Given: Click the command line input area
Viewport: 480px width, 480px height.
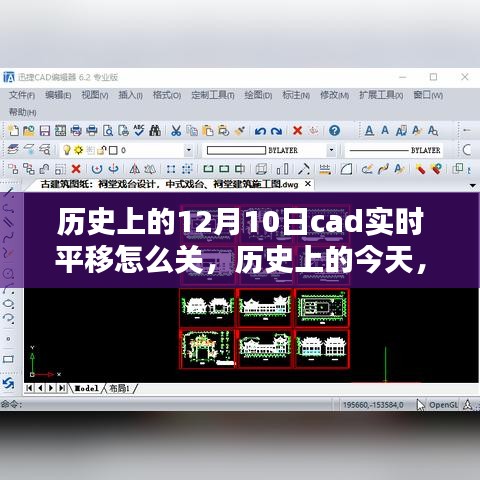Looking at the screenshot, I should coord(177,405).
